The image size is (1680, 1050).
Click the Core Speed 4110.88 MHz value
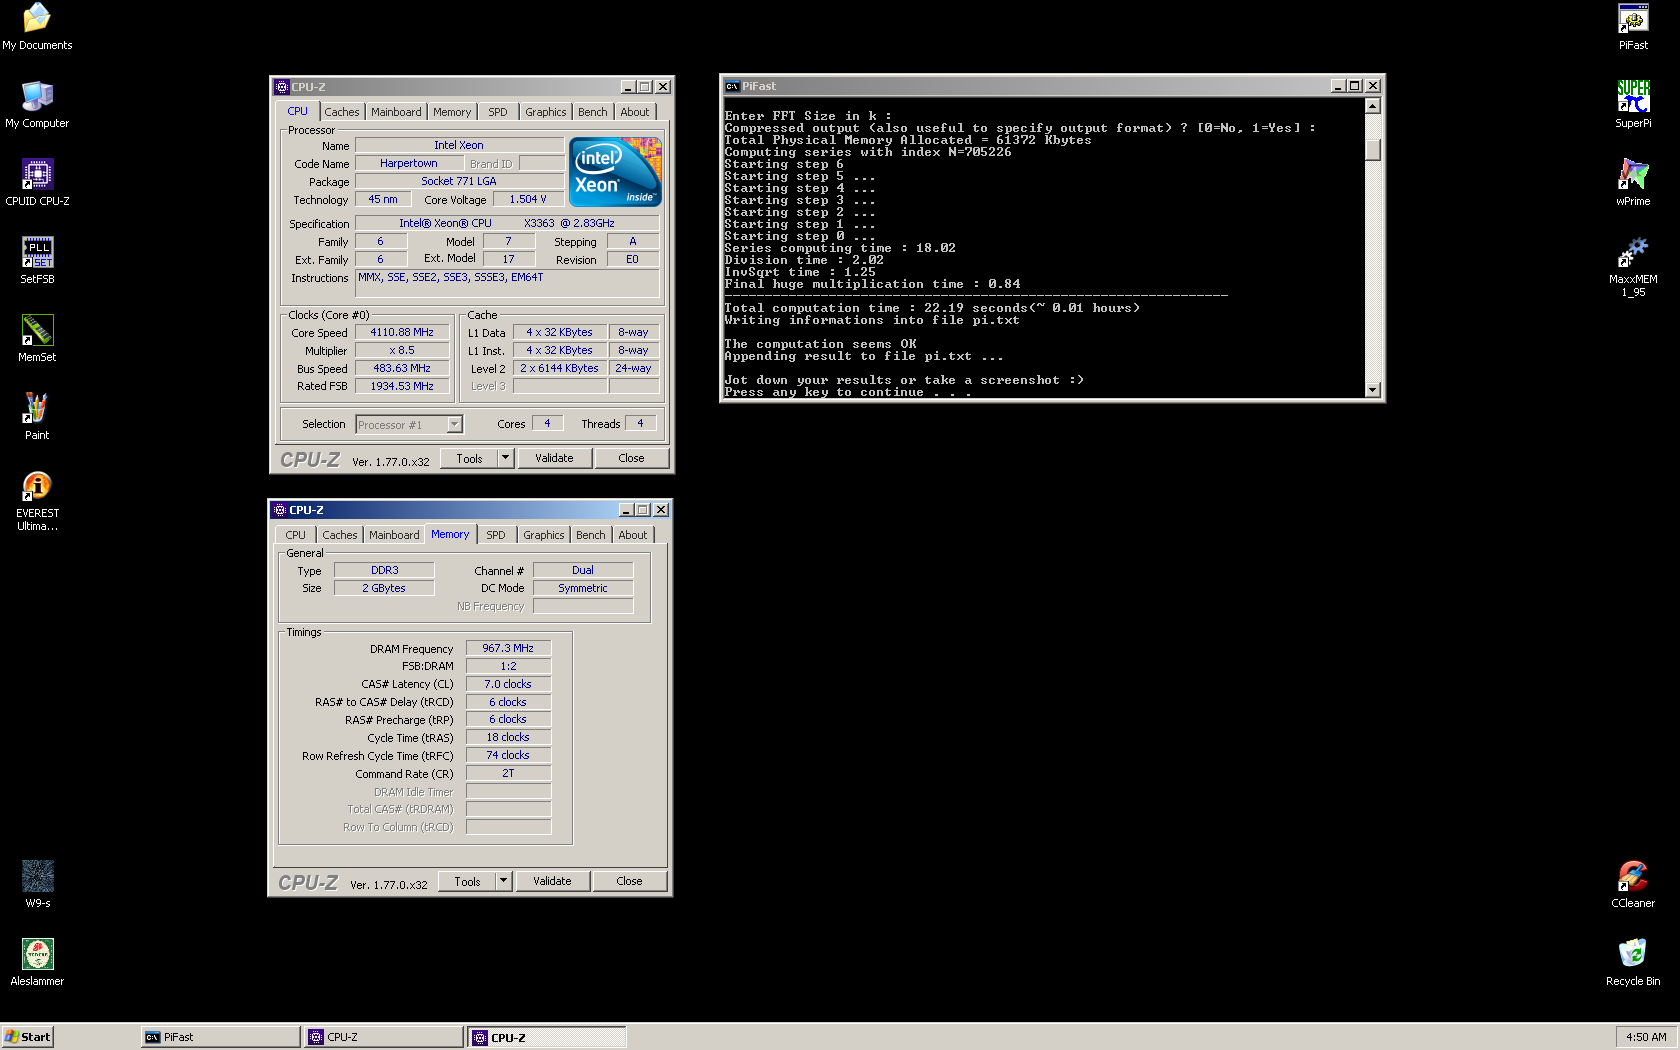pyautogui.click(x=402, y=332)
